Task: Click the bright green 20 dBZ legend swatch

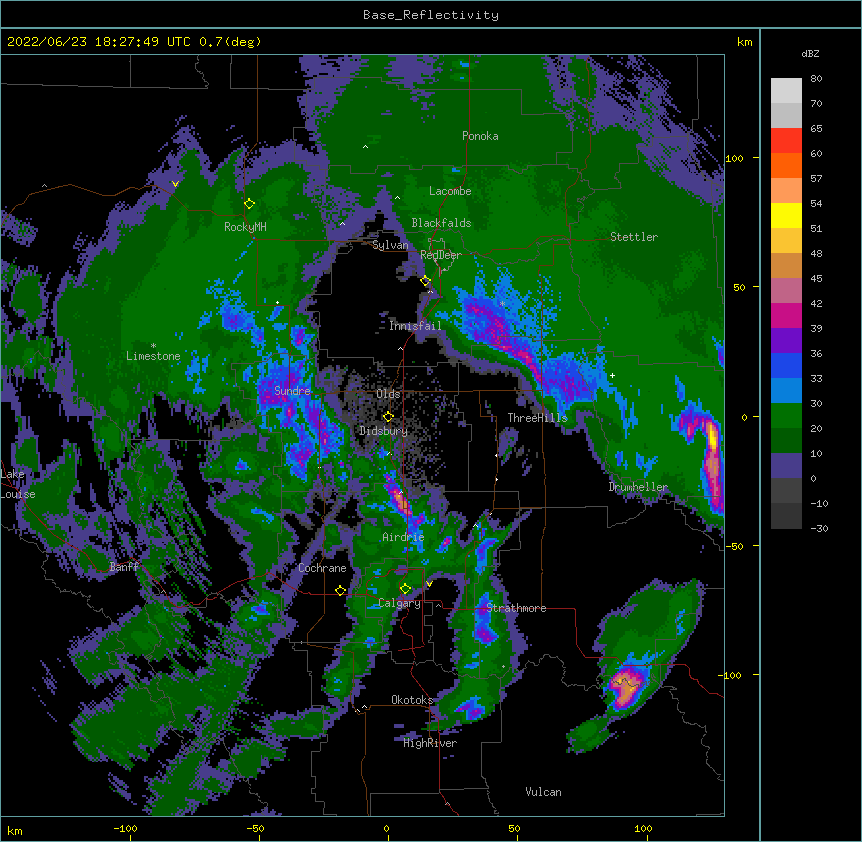Action: [786, 416]
